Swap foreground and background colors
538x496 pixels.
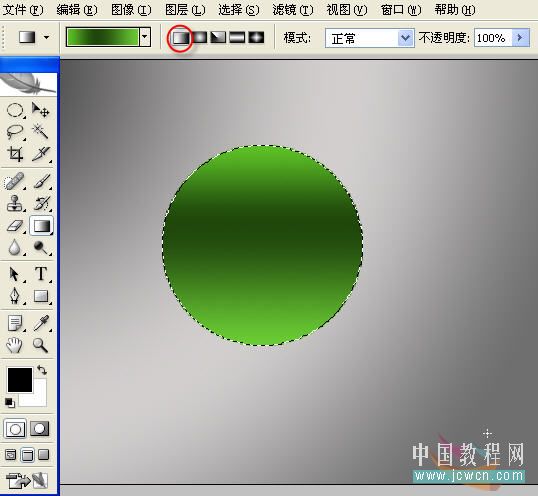click(42, 370)
